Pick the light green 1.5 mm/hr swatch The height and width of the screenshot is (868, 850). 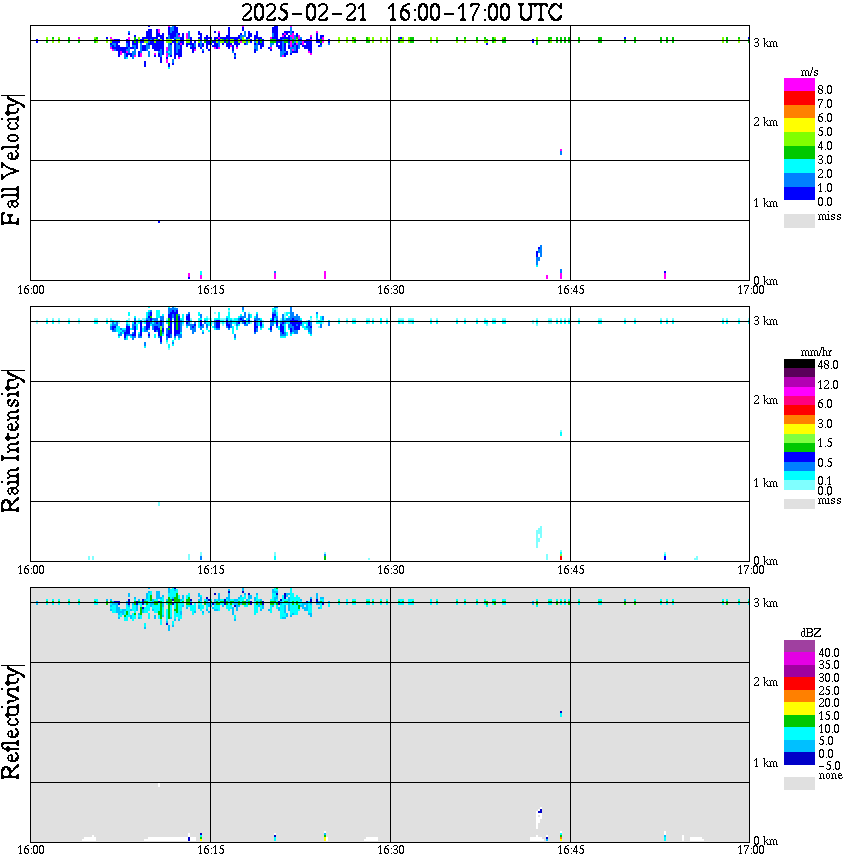[799, 438]
